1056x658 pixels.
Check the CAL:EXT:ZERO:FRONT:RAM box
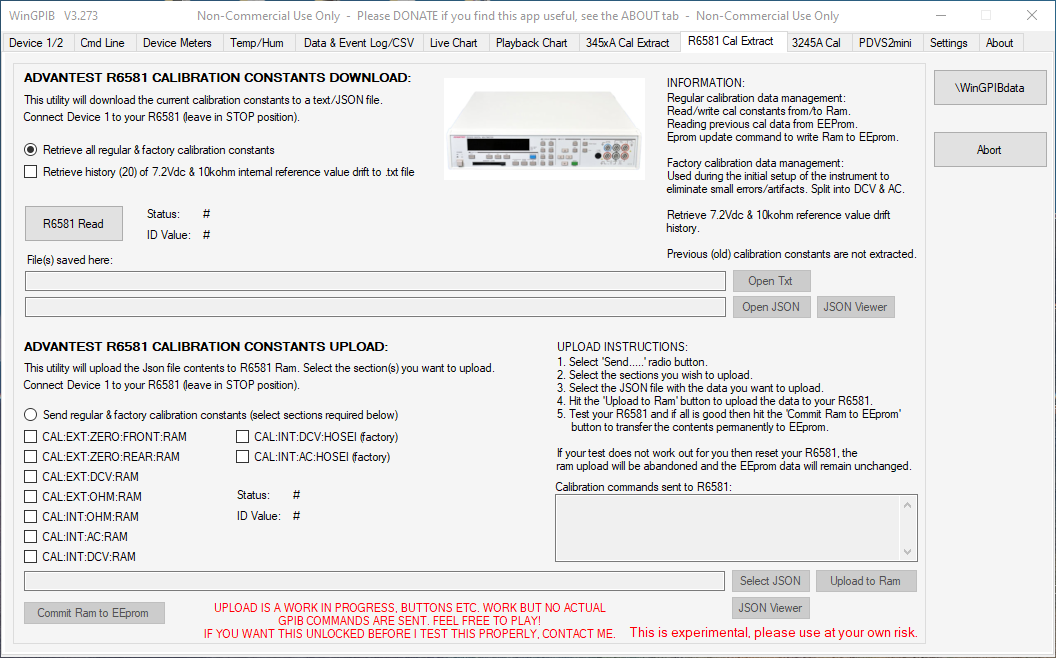click(31, 437)
